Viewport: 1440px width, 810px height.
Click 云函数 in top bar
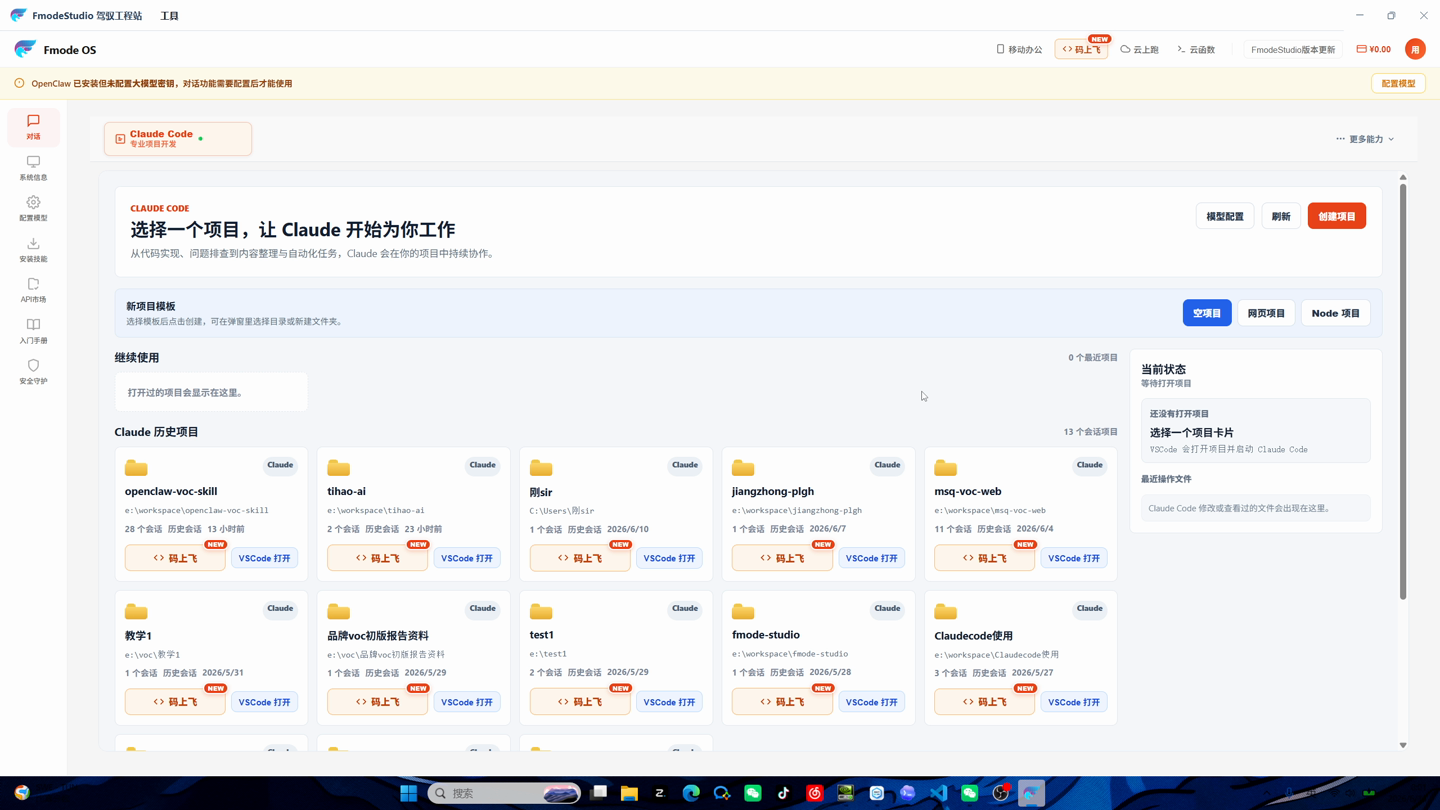click(1196, 49)
